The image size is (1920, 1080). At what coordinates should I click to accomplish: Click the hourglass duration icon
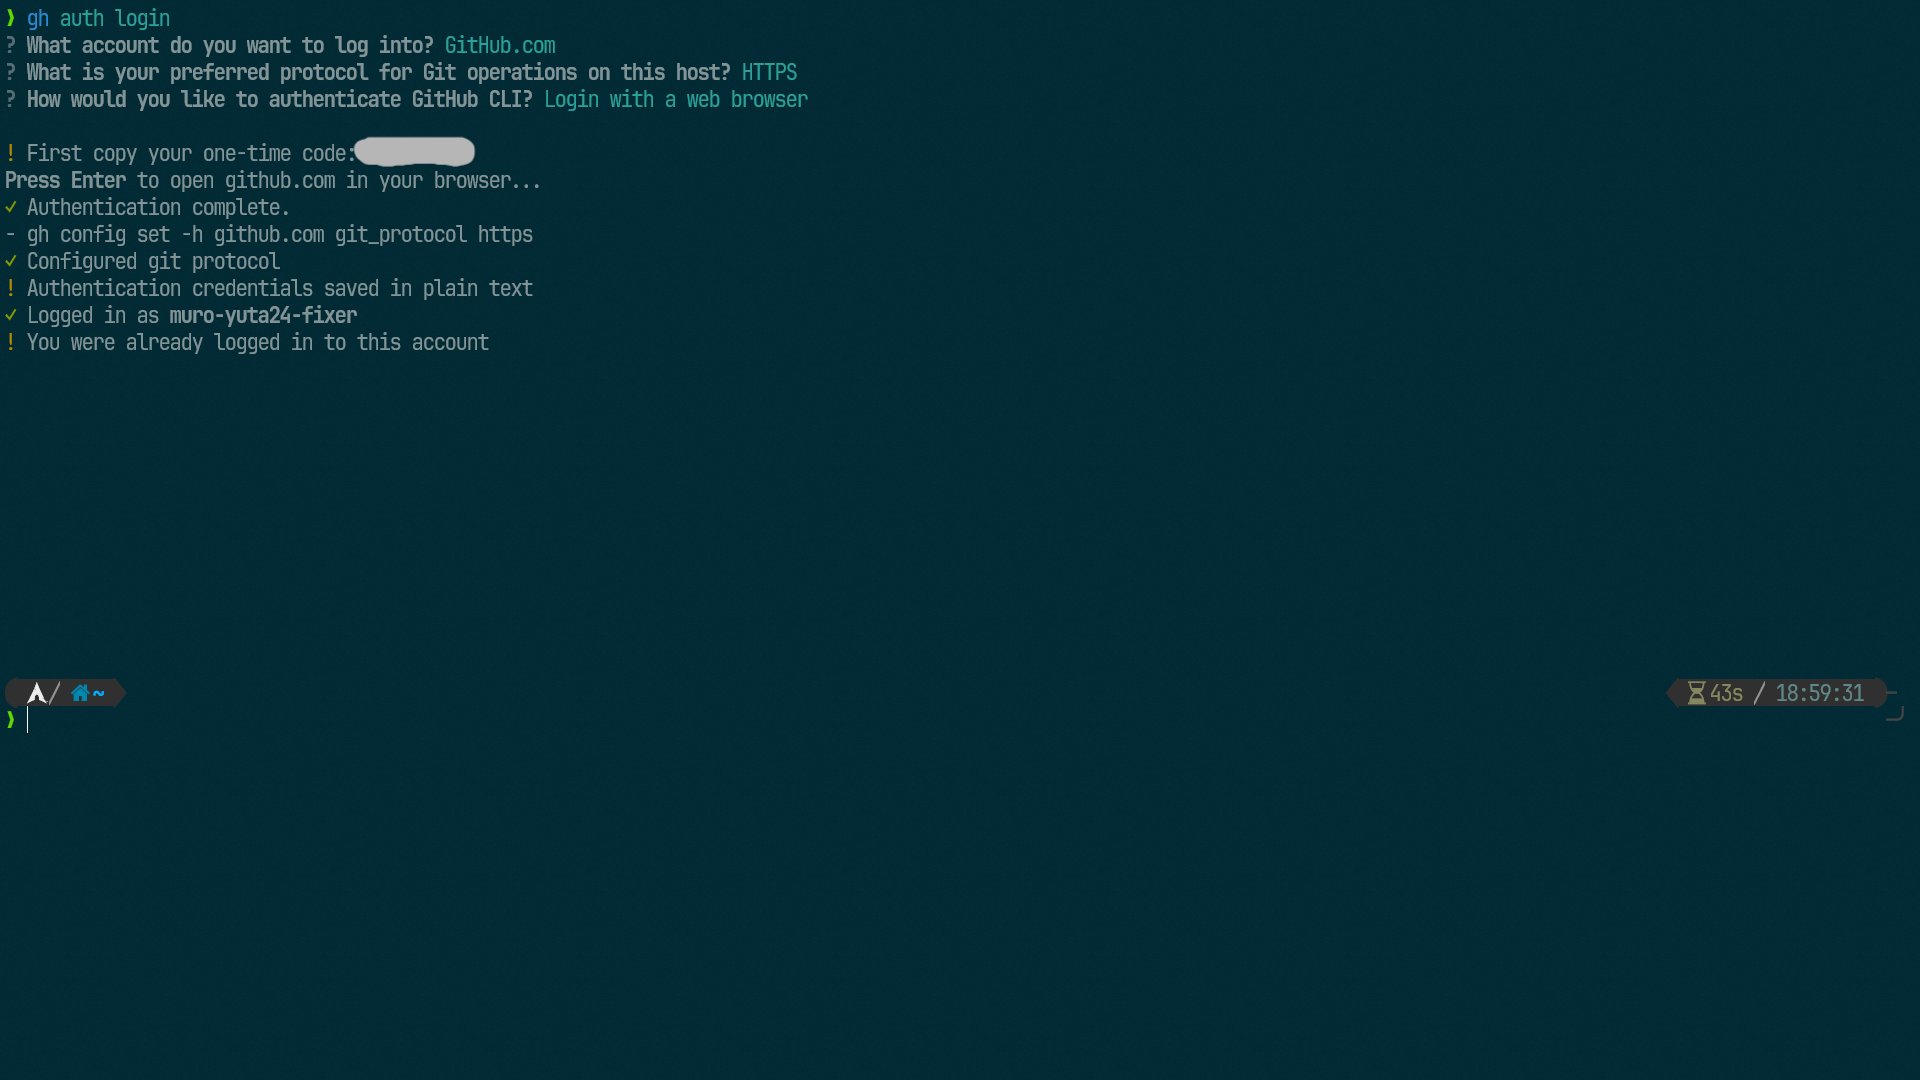[x=1696, y=692]
